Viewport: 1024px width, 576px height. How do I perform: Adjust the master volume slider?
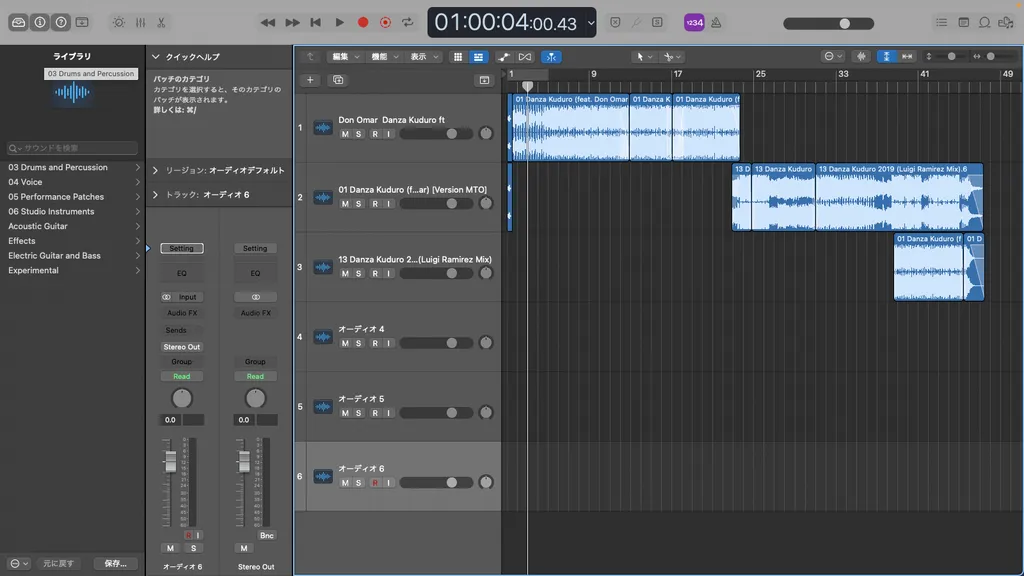coord(828,23)
